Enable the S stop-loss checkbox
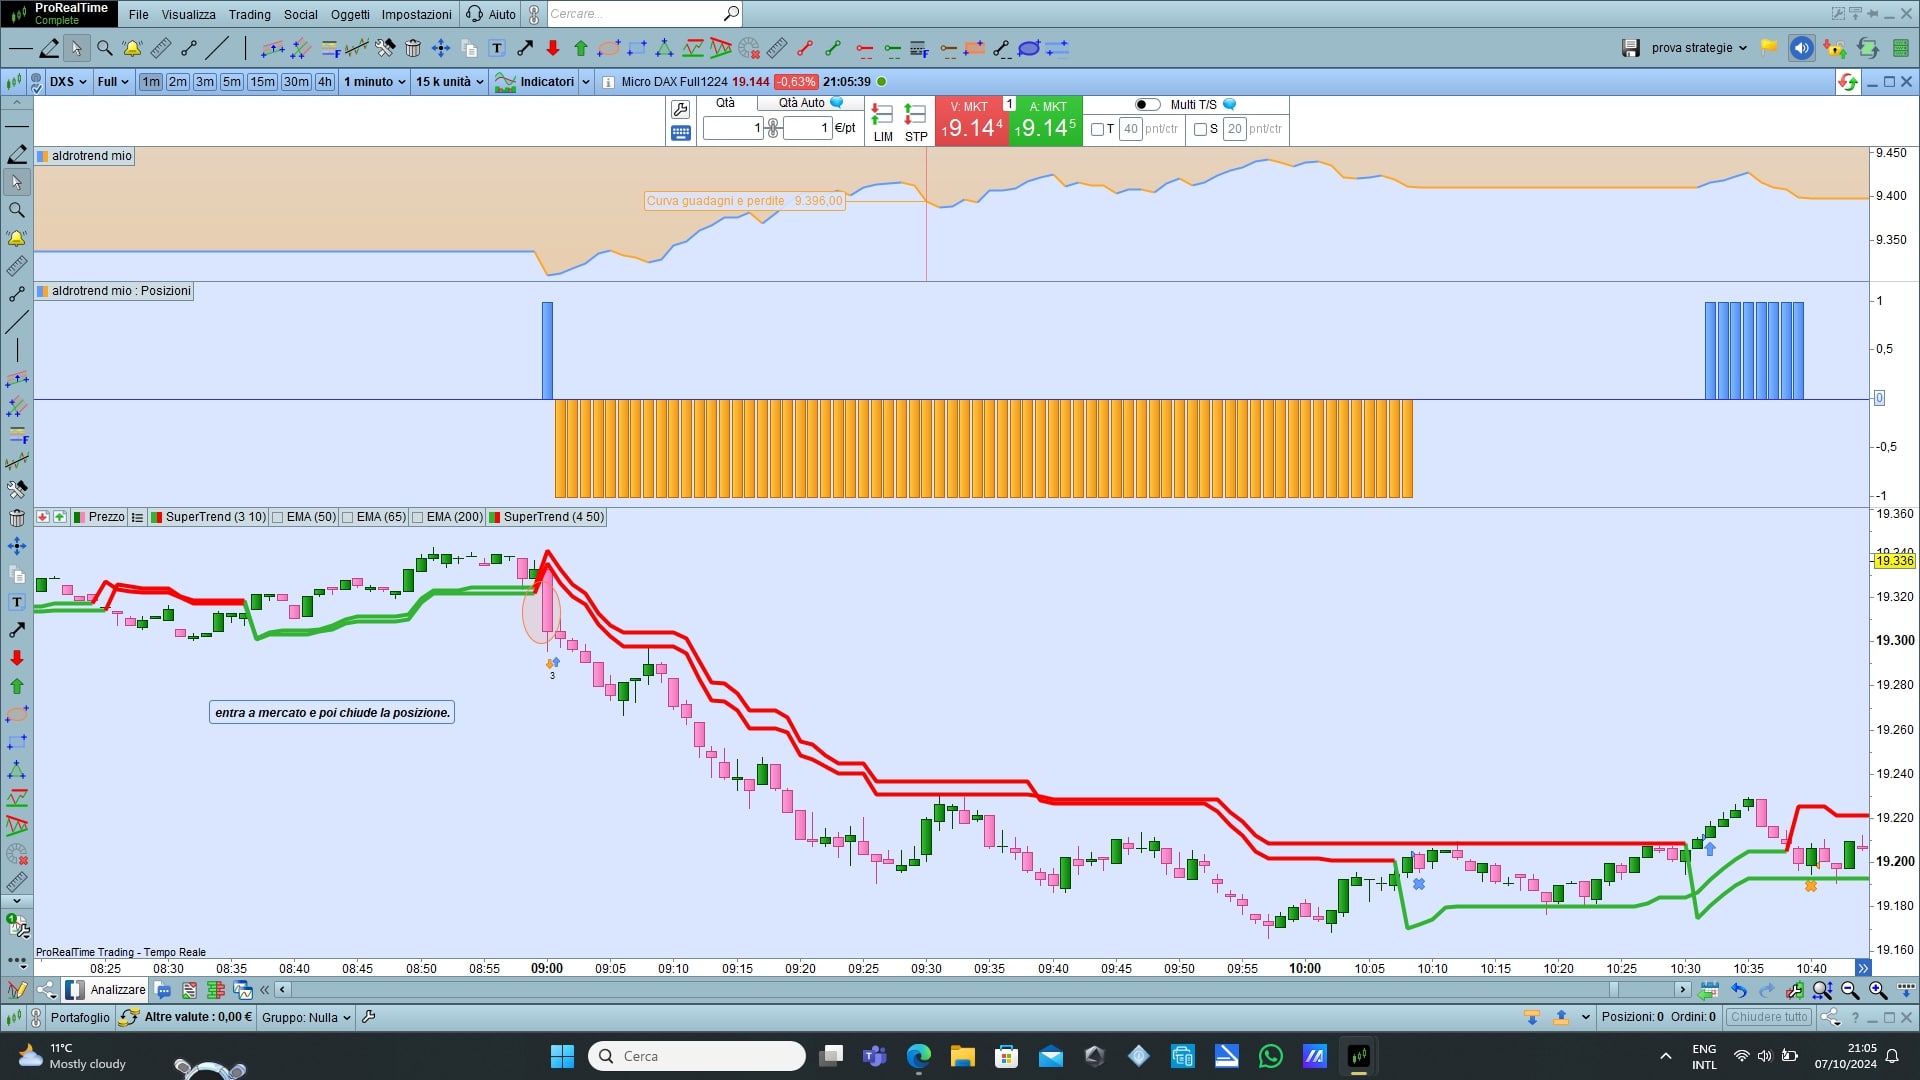 (x=1200, y=129)
